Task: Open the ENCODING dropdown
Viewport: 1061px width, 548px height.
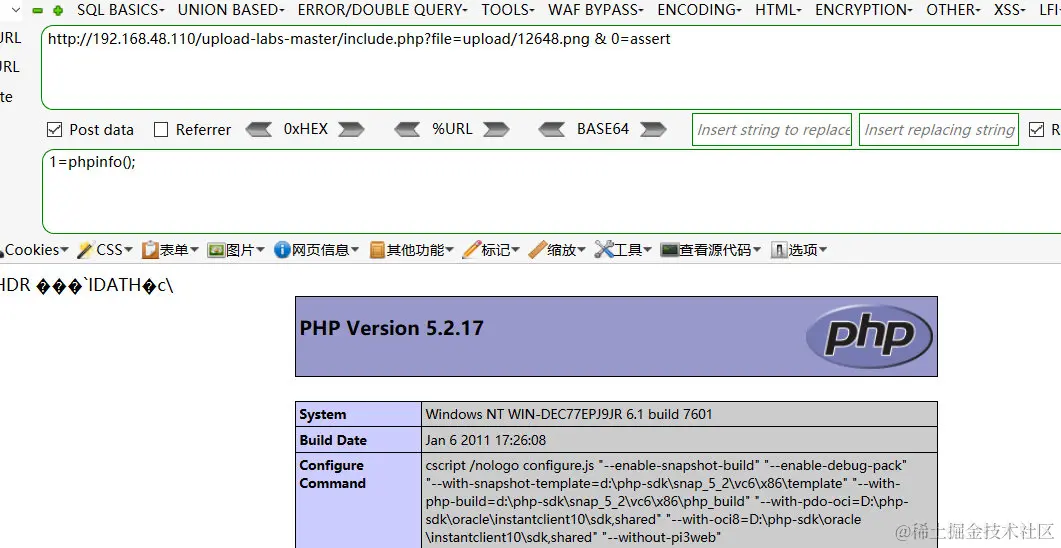Action: coord(699,10)
